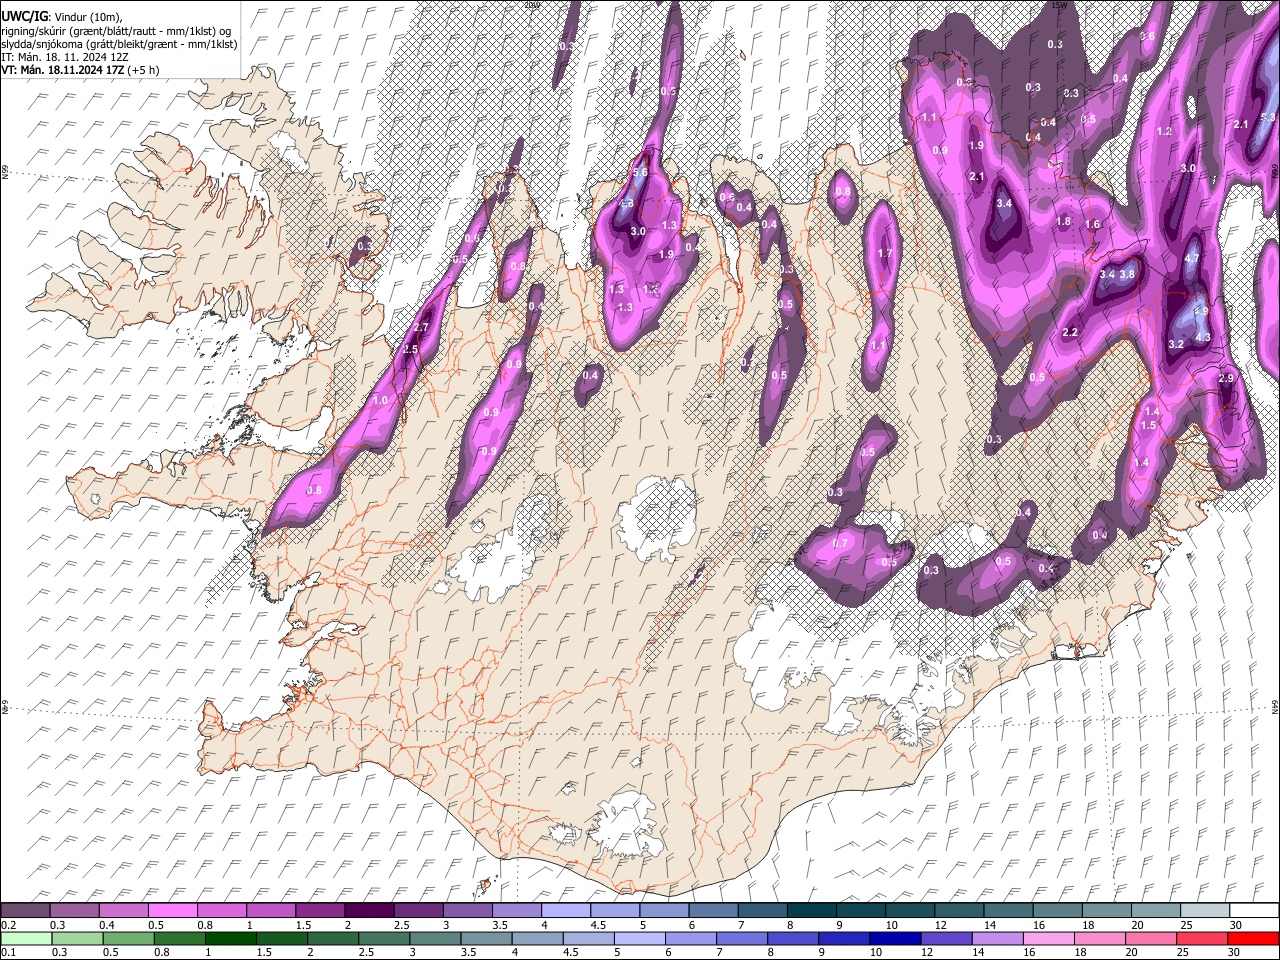Select the '2.2' value on the map
The width and height of the screenshot is (1280, 960).
(x=1070, y=332)
